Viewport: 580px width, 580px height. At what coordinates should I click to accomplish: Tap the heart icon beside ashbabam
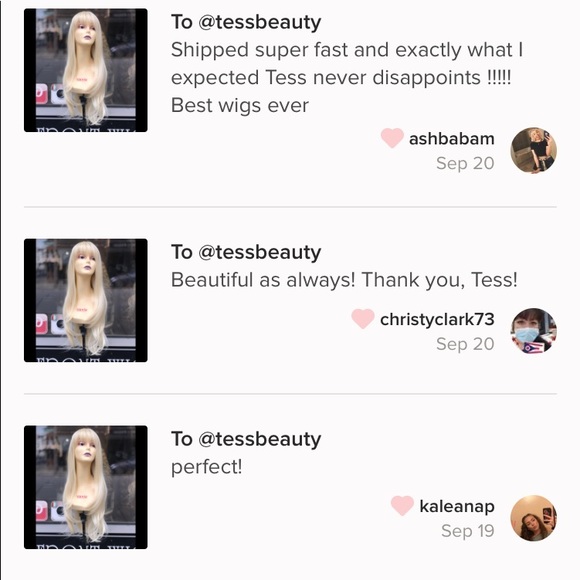392,138
